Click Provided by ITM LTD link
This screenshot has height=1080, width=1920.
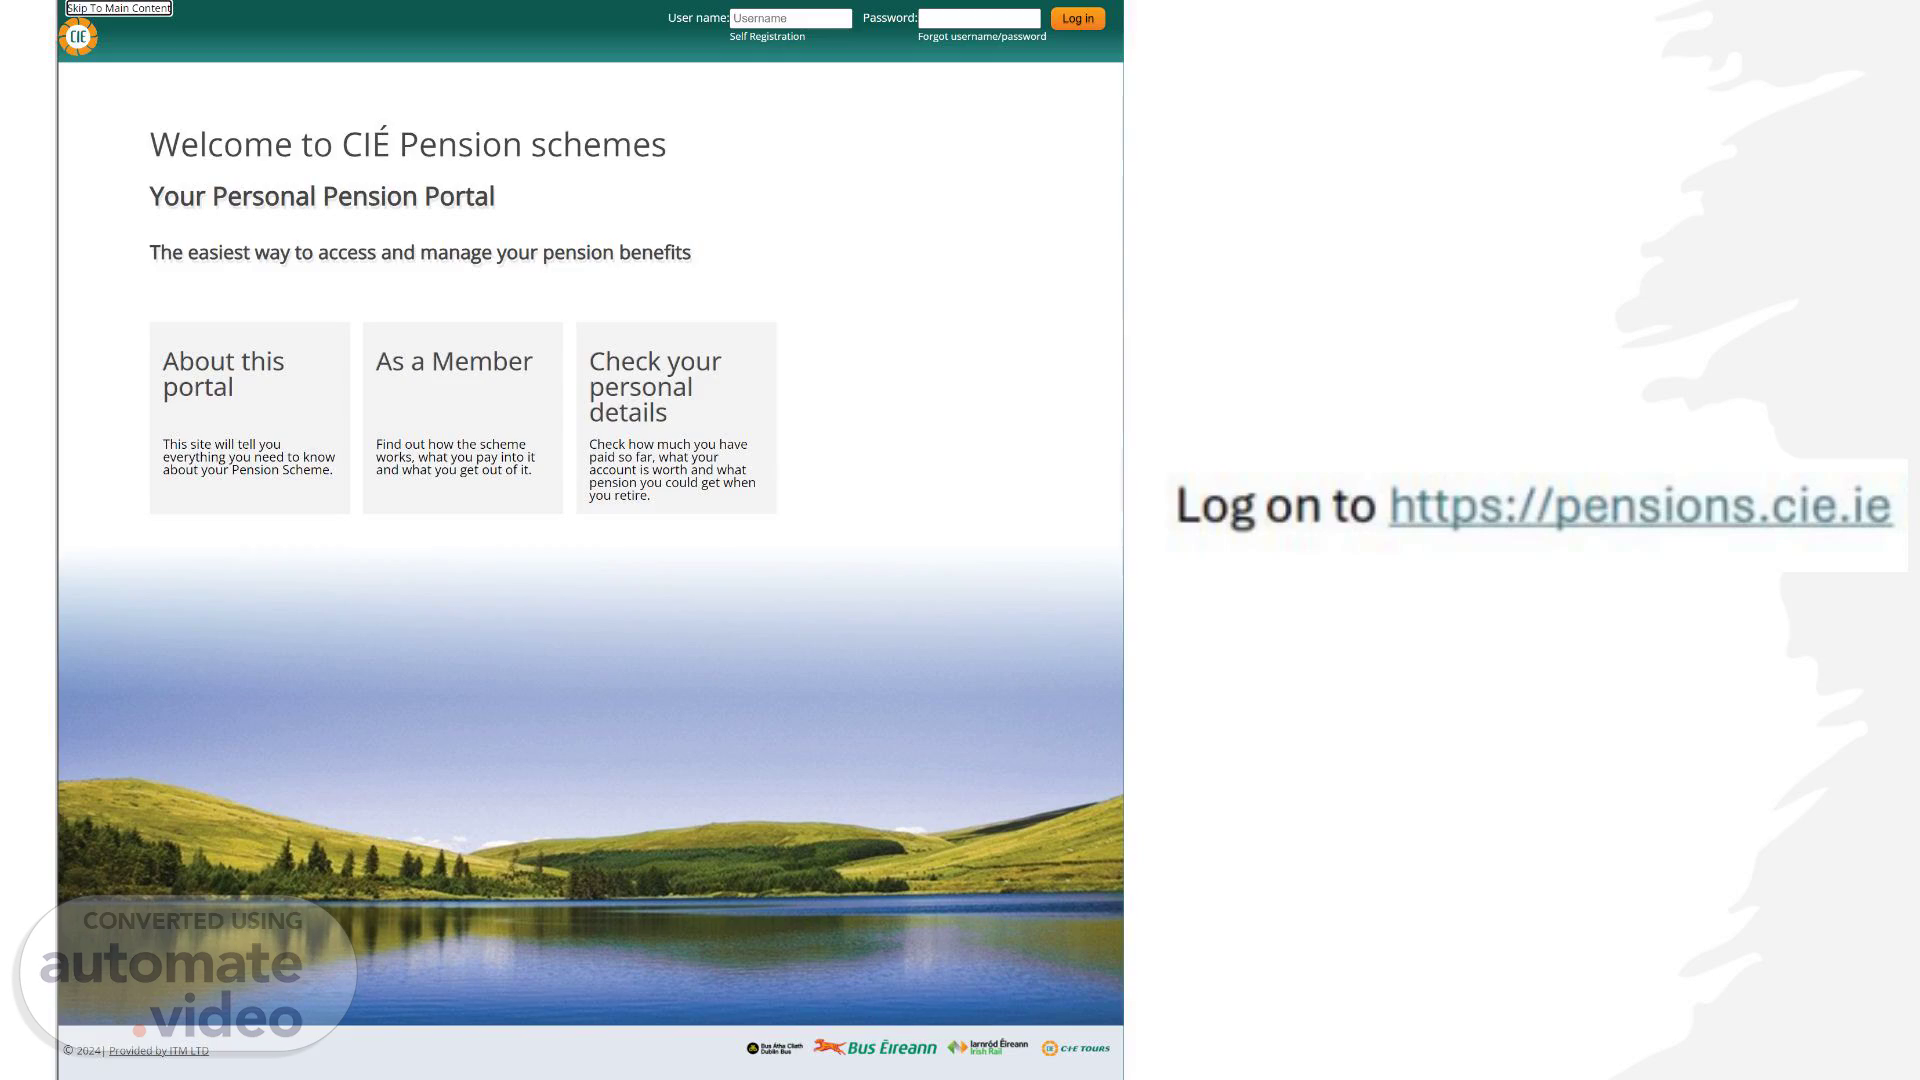pos(159,1050)
